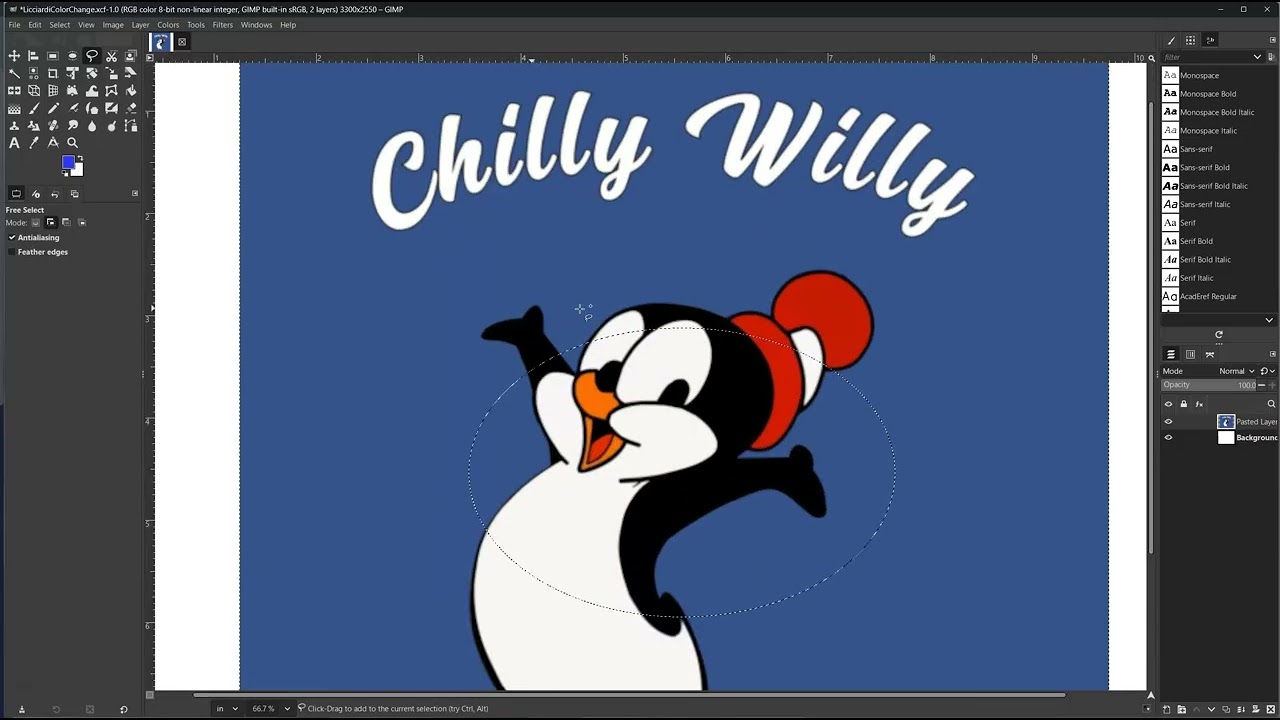Viewport: 1280px width, 720px height.
Task: Set selection mode to add to selection
Action: 50,222
